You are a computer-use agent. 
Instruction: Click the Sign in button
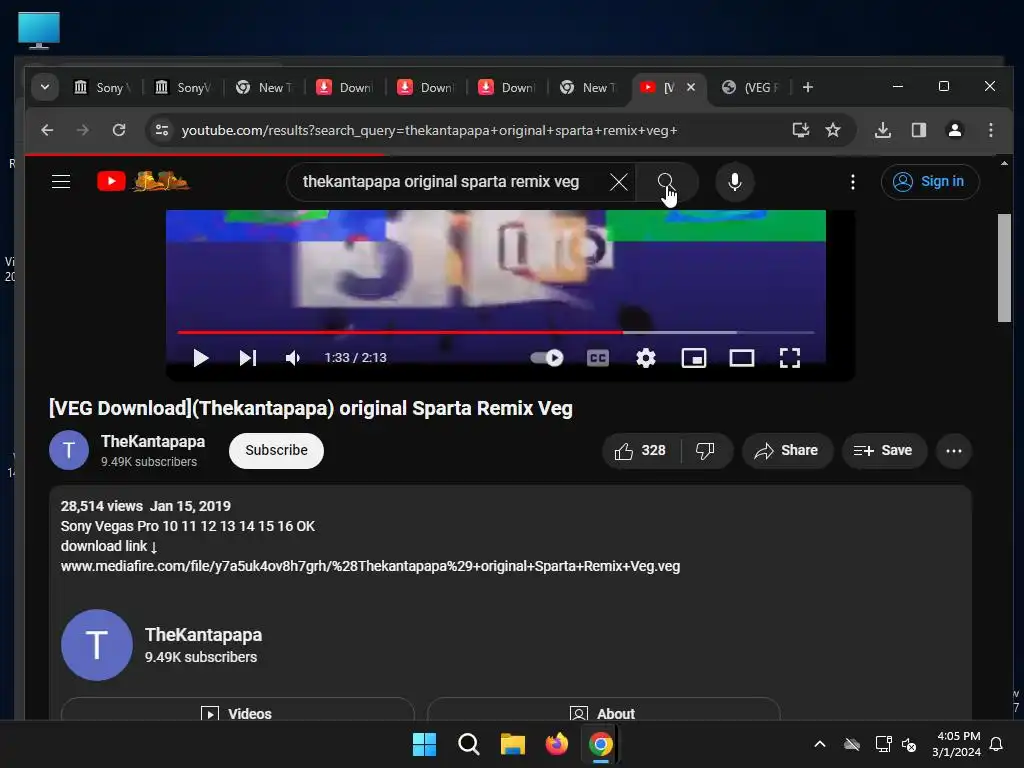tap(929, 182)
